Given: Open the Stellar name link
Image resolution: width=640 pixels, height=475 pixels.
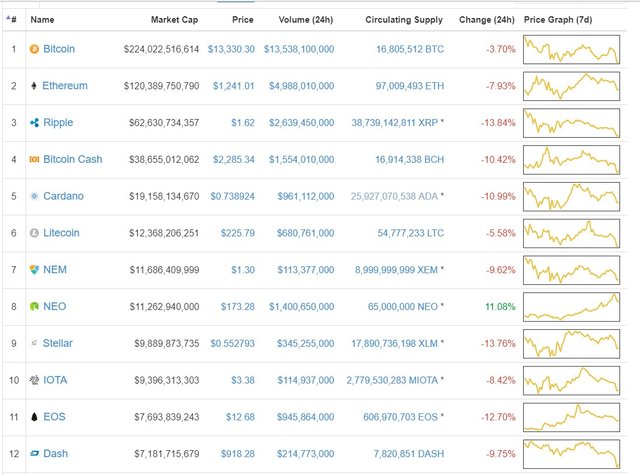Looking at the screenshot, I should [x=58, y=343].
